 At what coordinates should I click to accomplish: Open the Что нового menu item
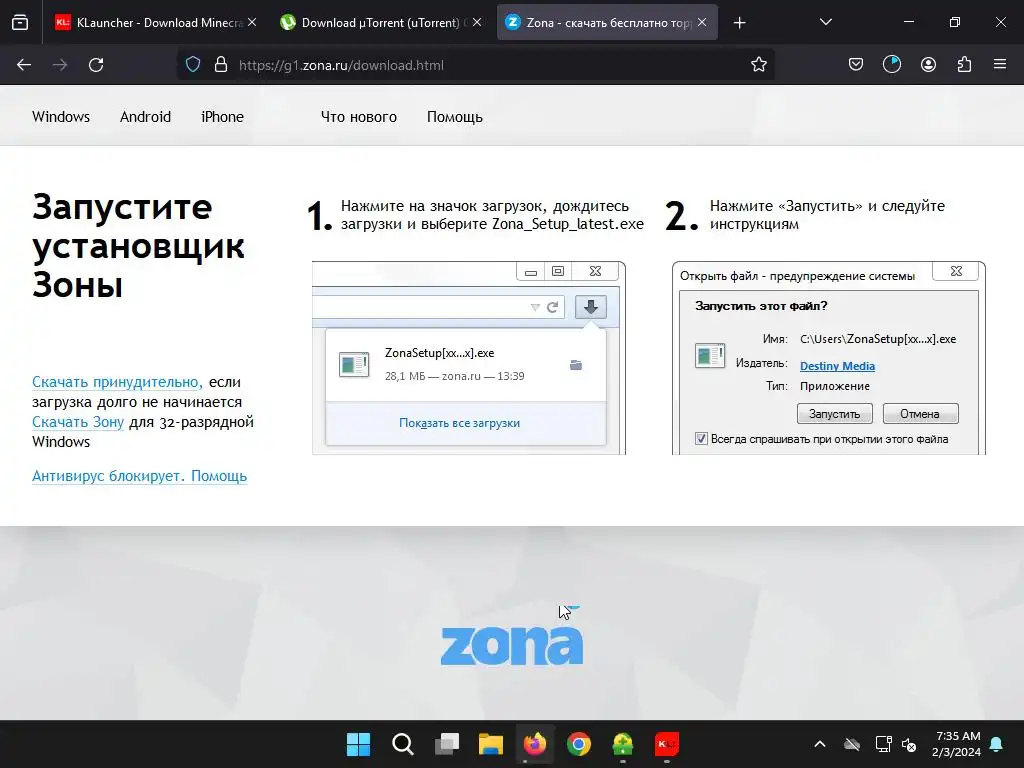[359, 117]
